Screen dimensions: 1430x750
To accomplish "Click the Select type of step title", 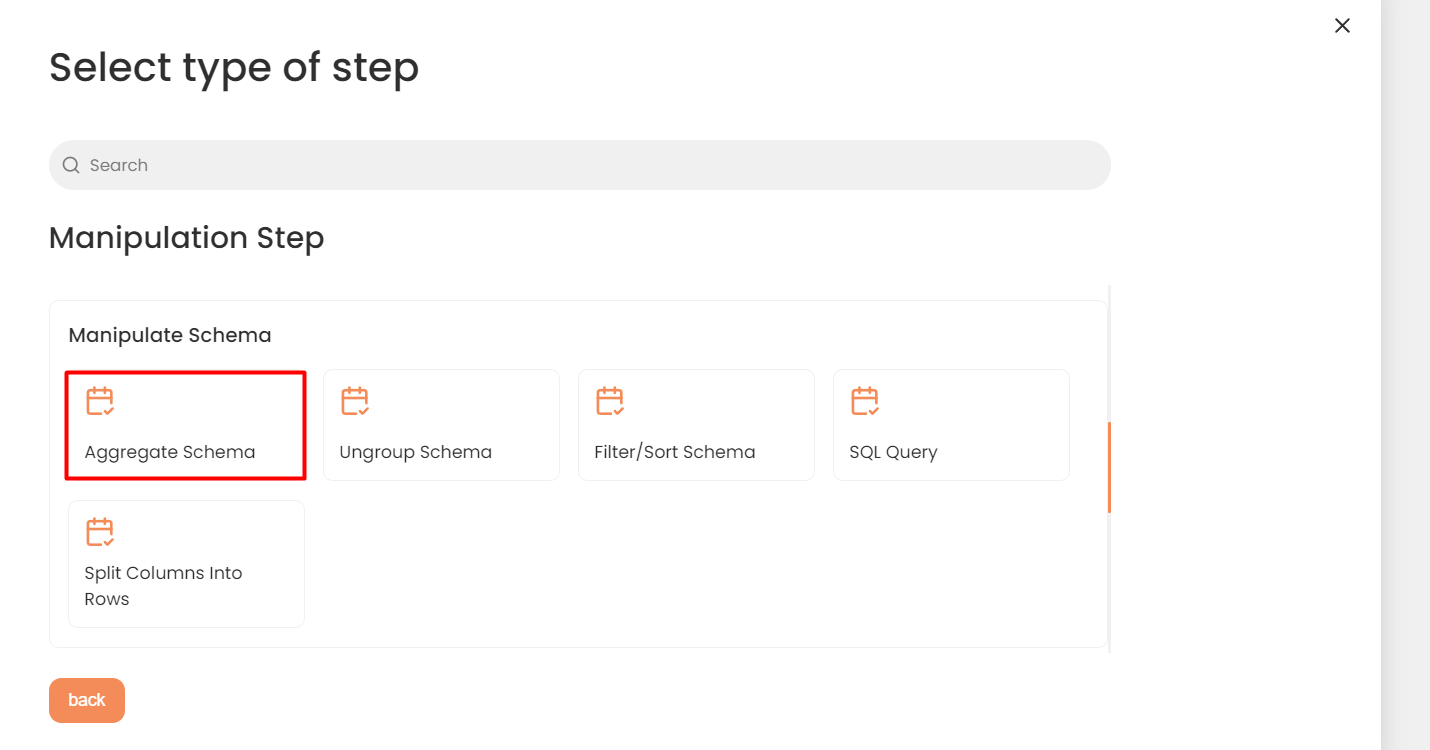I will click(234, 68).
